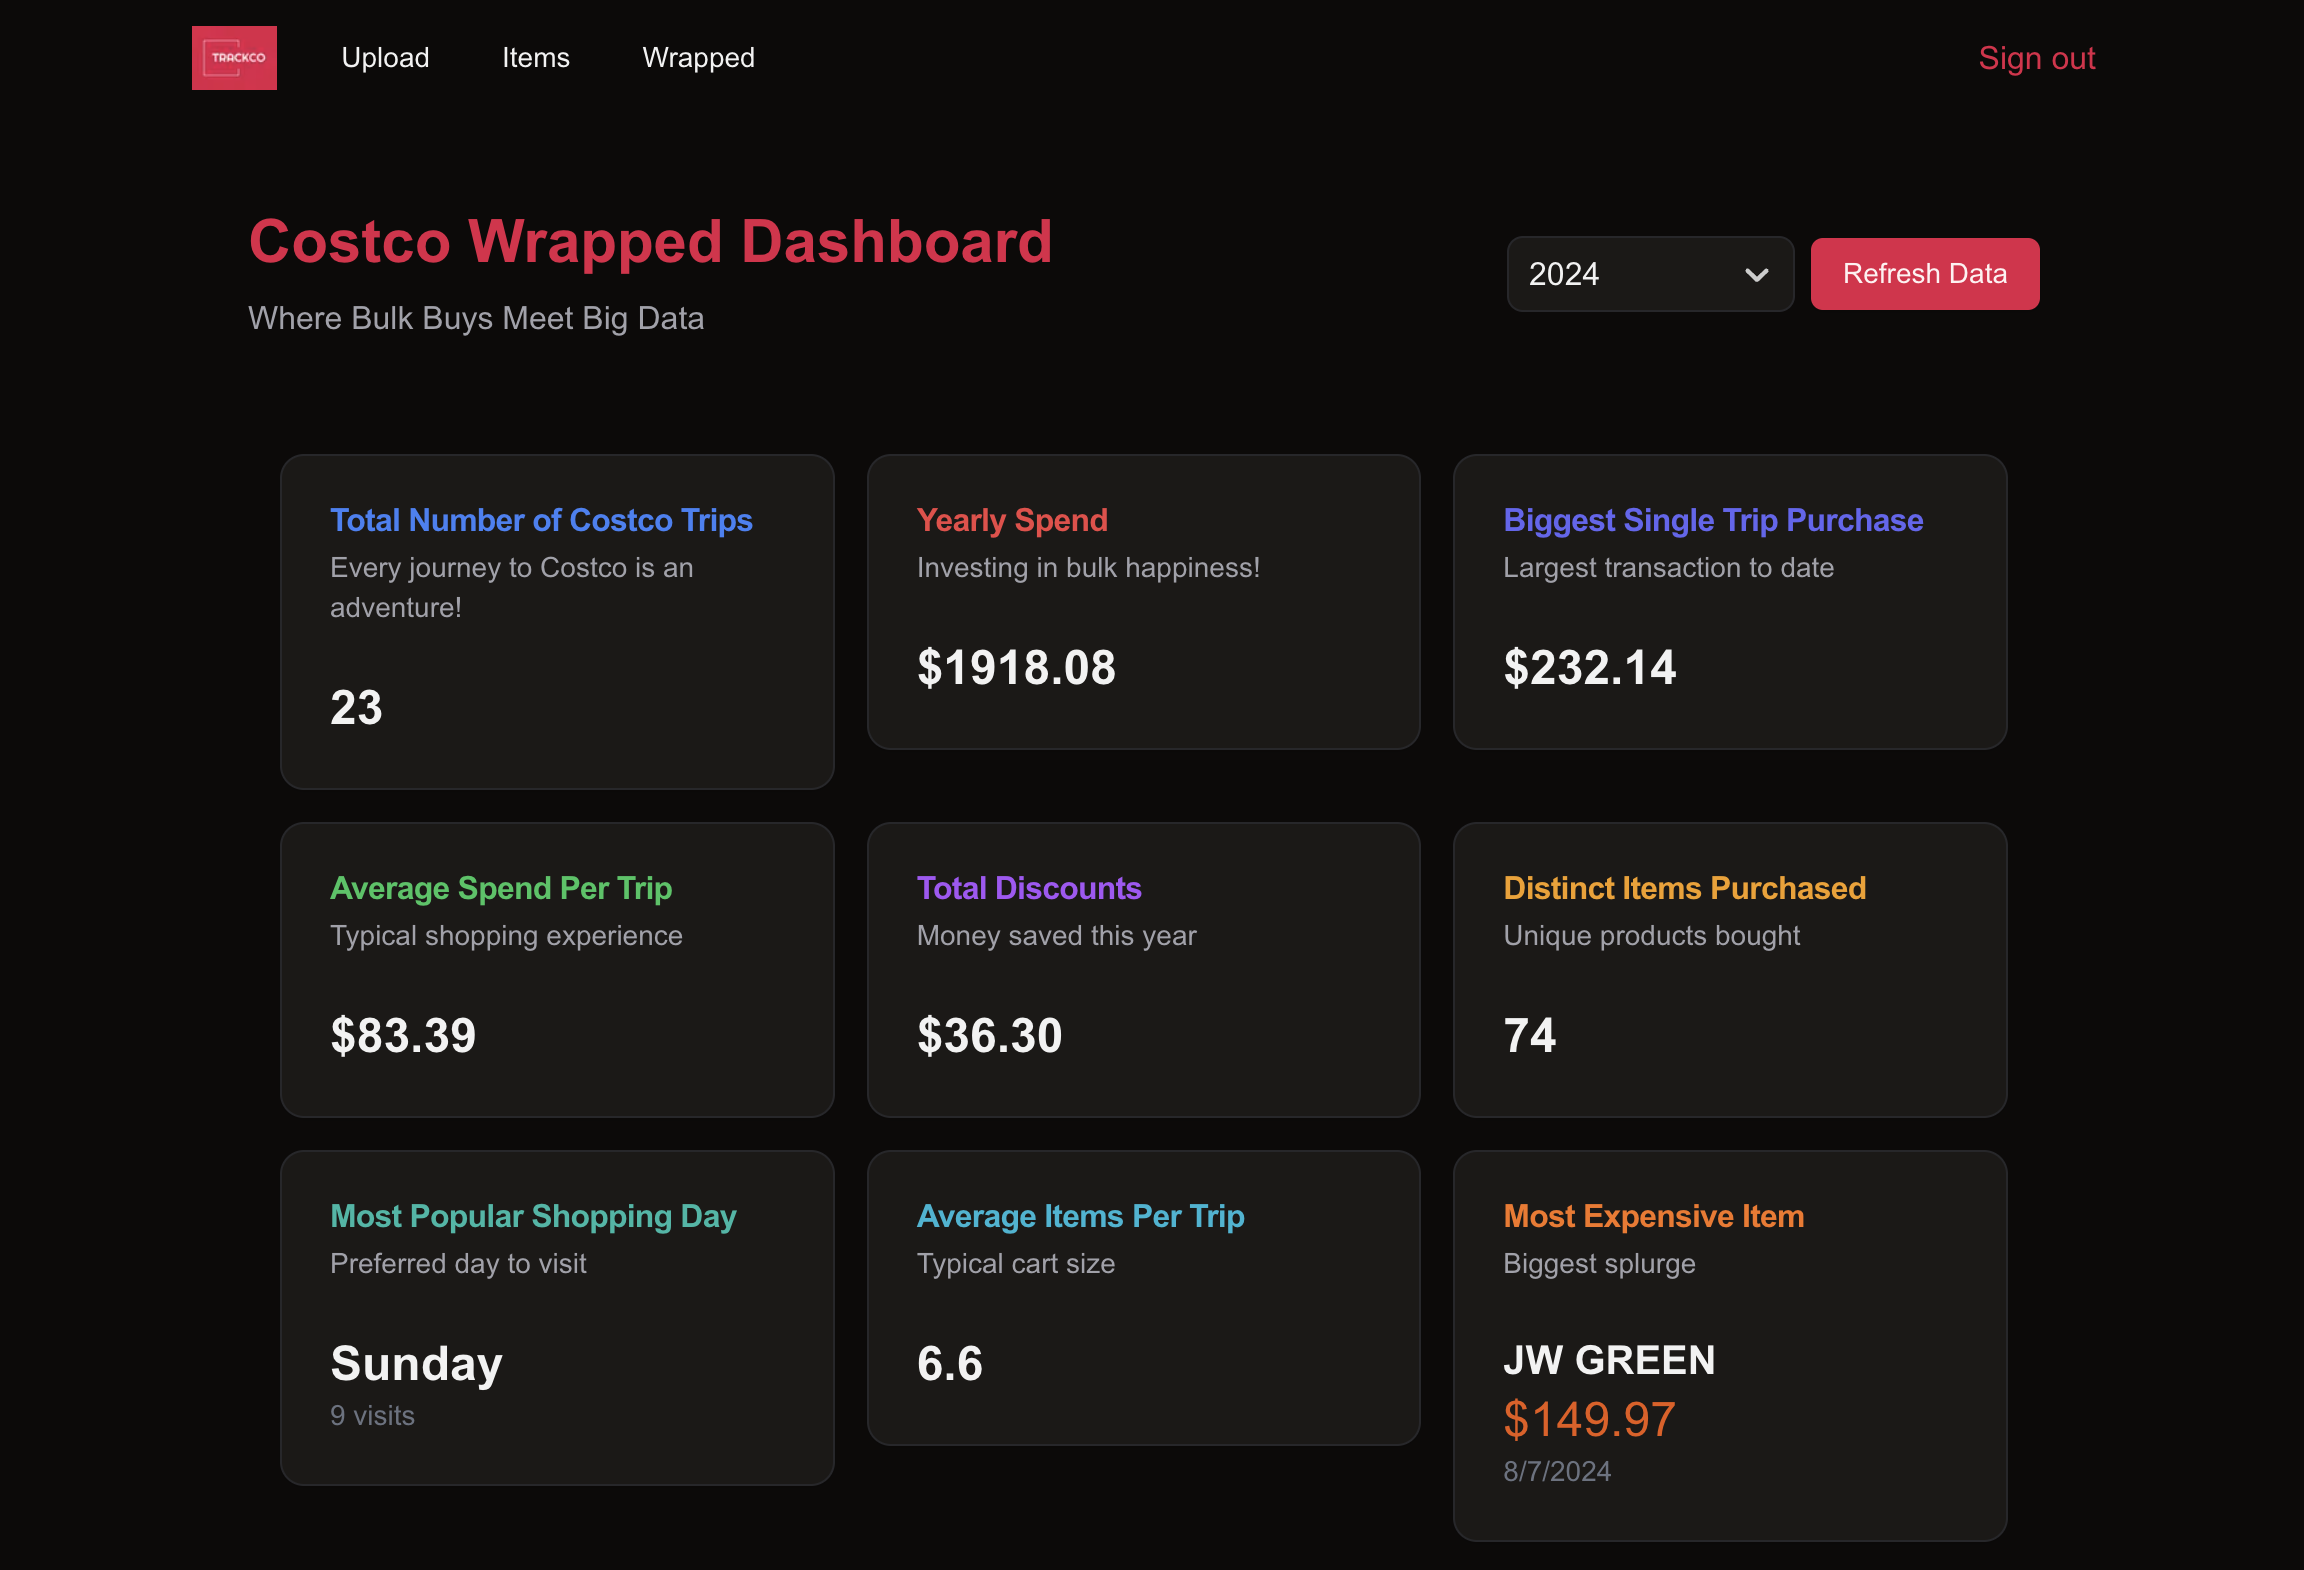2304x1570 pixels.
Task: Click the $83.39 average spend value
Action: pyautogui.click(x=403, y=1036)
